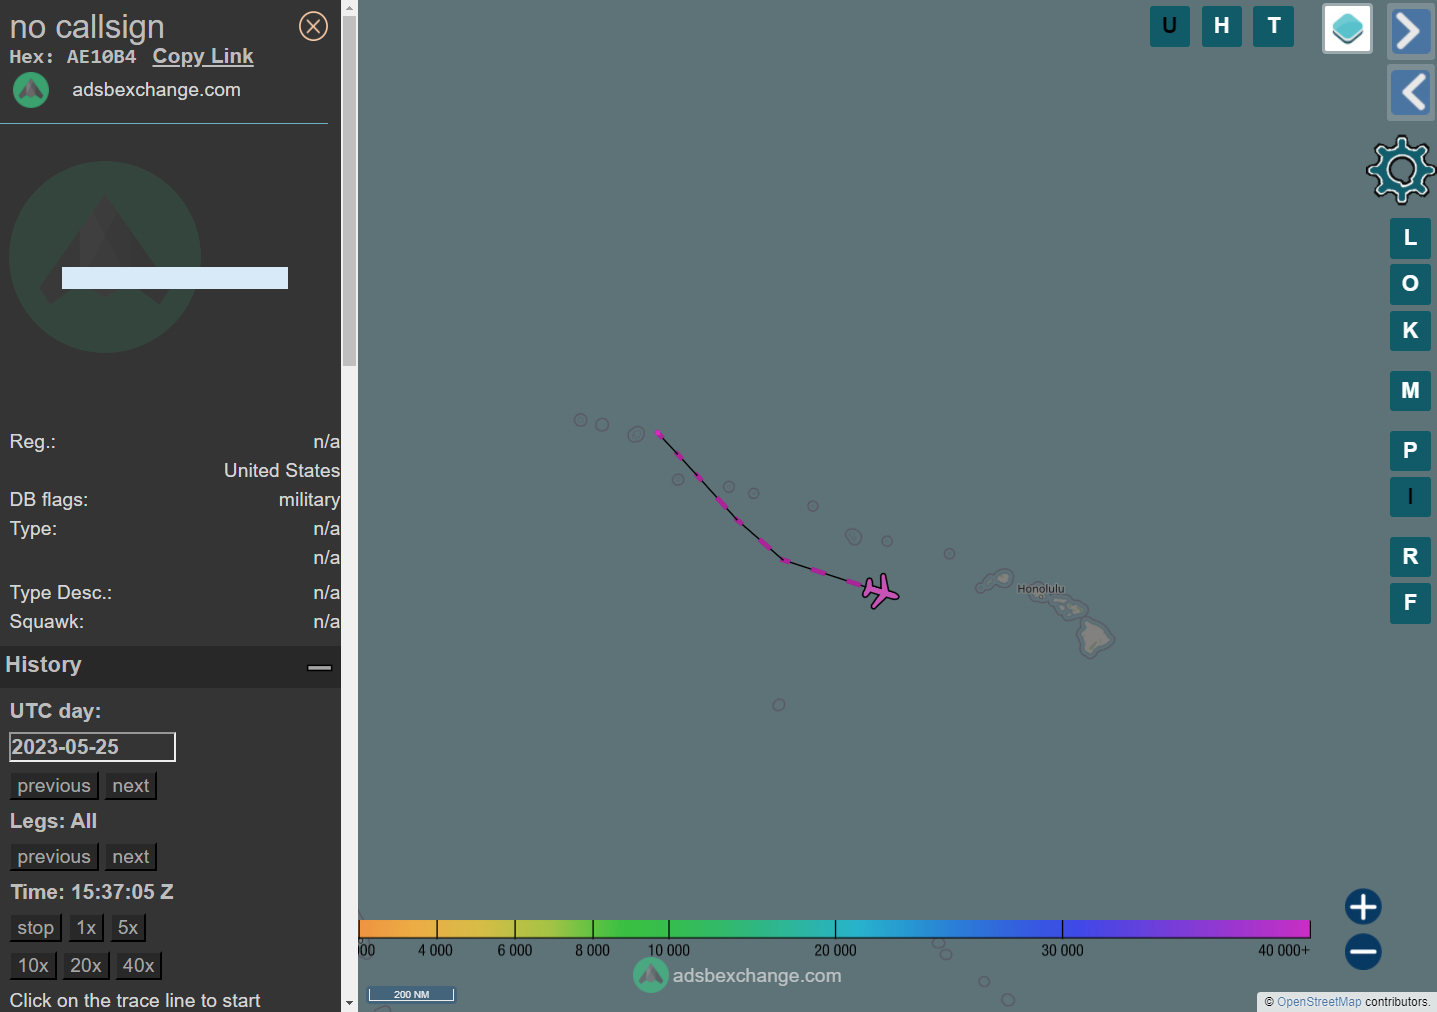Go to previous UTC day
This screenshot has width=1437, height=1012.
coord(54,786)
